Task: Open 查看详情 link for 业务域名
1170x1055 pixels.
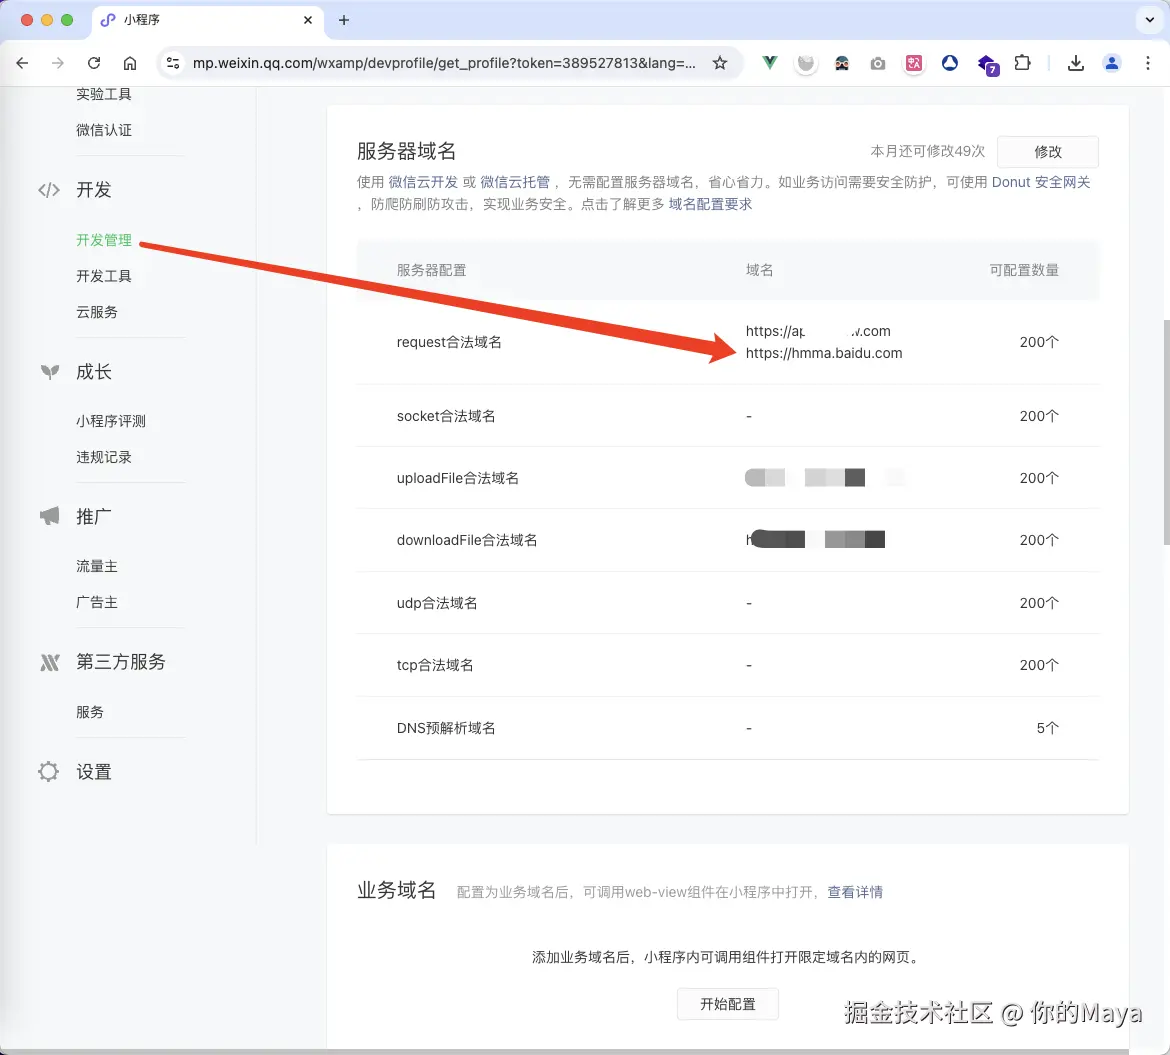Action: click(x=855, y=892)
